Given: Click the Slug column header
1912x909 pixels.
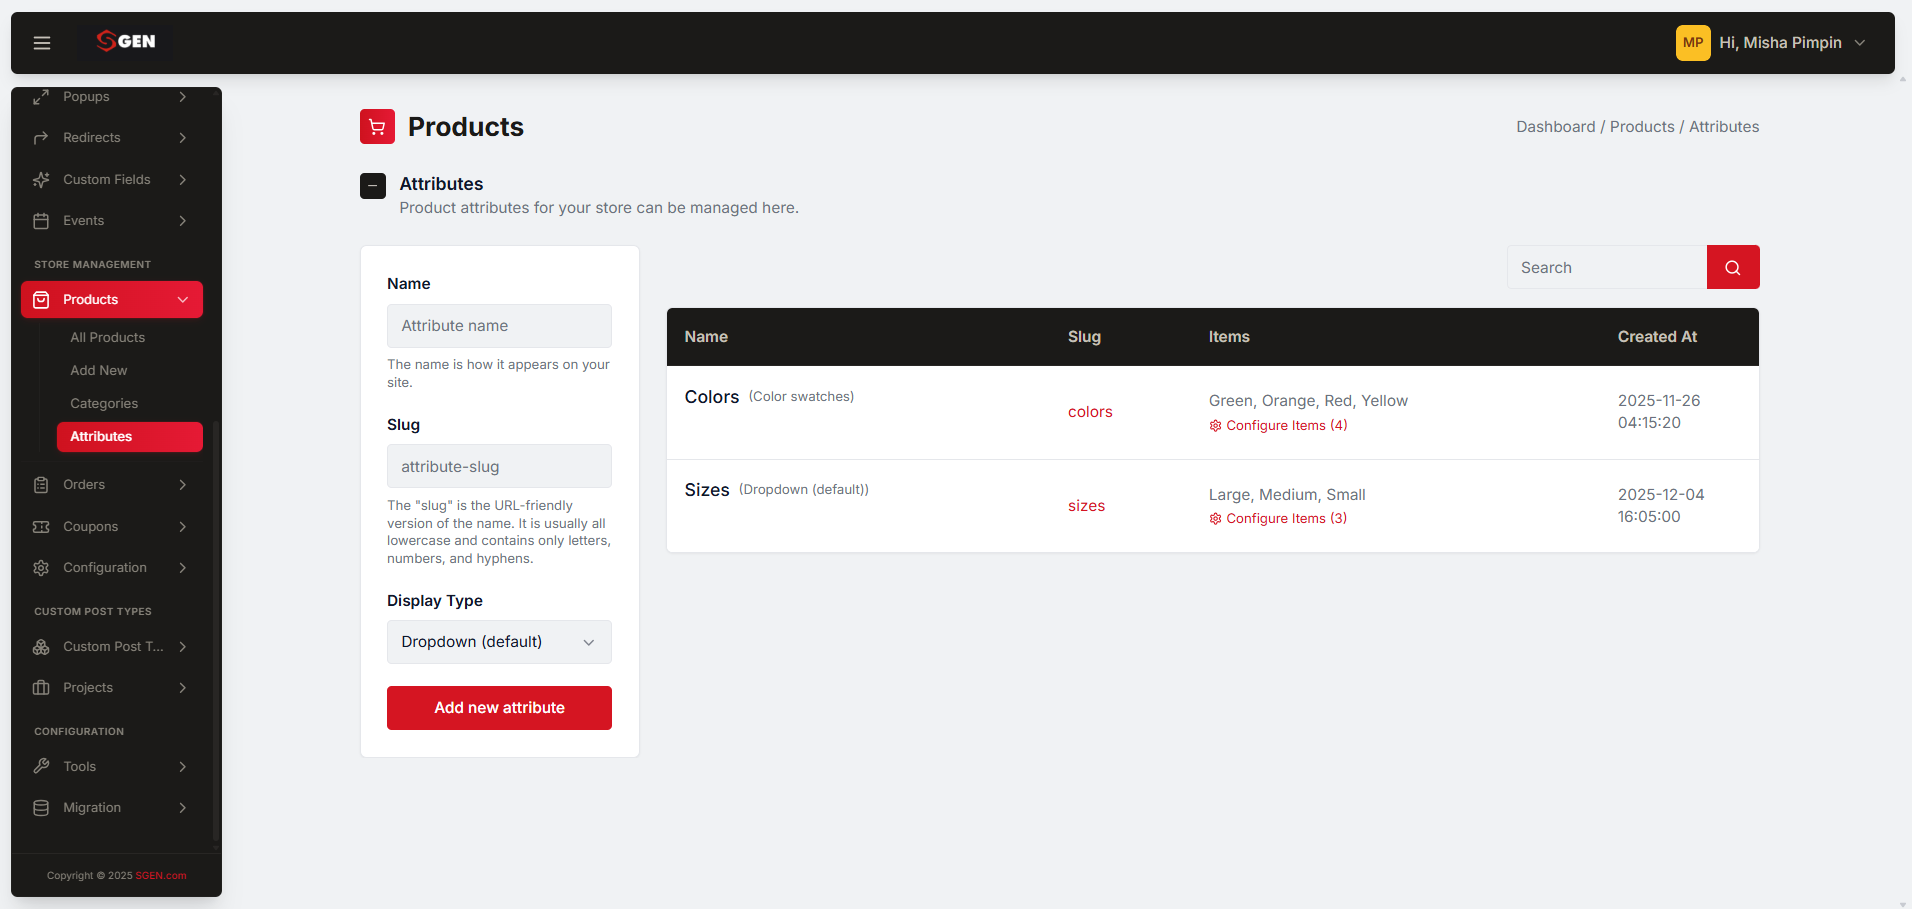Looking at the screenshot, I should (x=1084, y=337).
